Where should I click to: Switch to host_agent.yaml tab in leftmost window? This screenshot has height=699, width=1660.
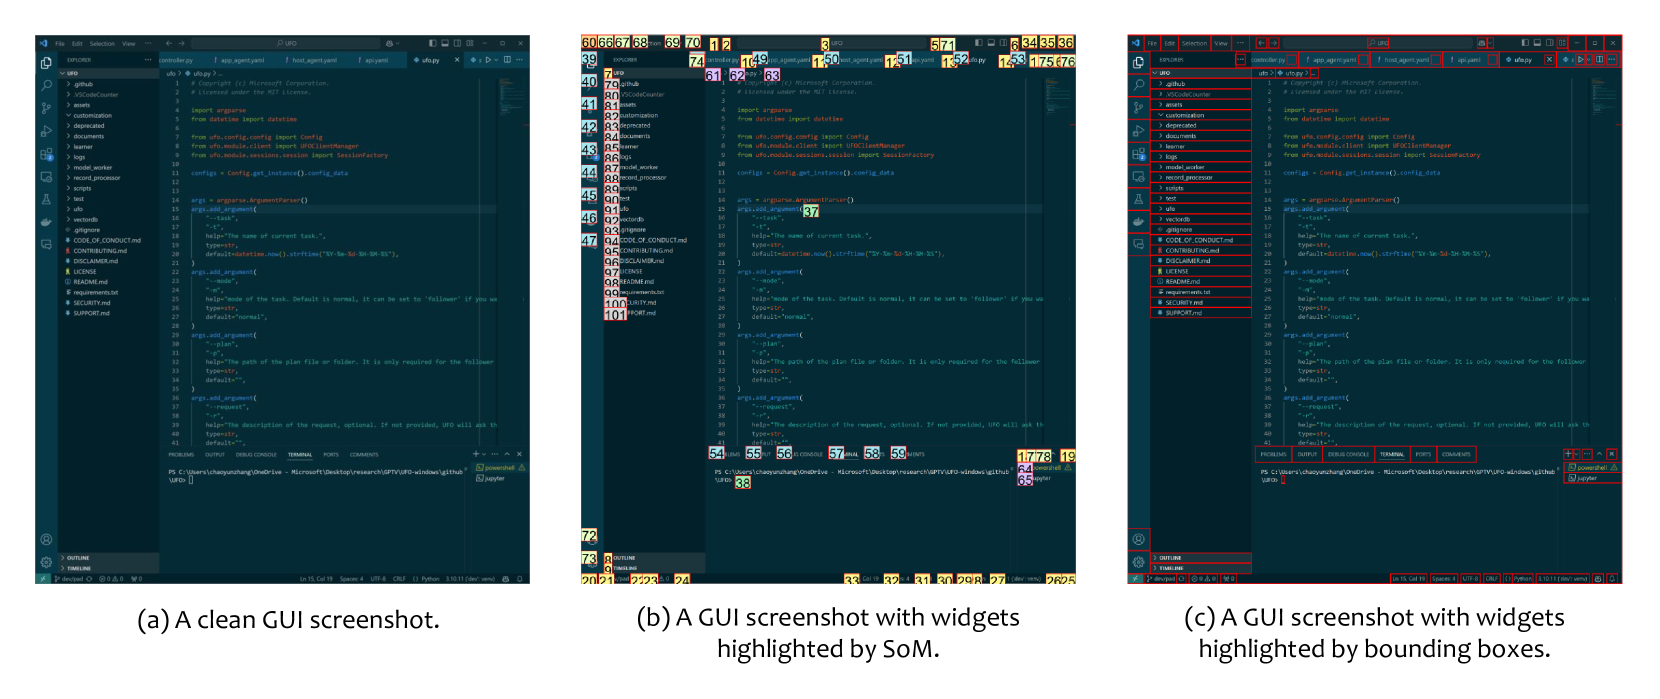point(314,60)
